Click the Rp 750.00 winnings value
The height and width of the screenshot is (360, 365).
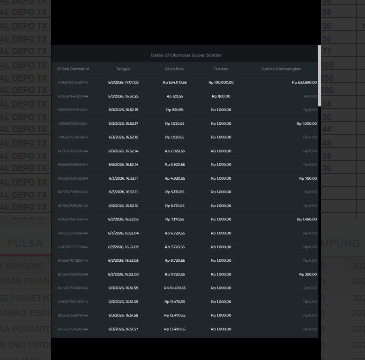[x=308, y=179]
